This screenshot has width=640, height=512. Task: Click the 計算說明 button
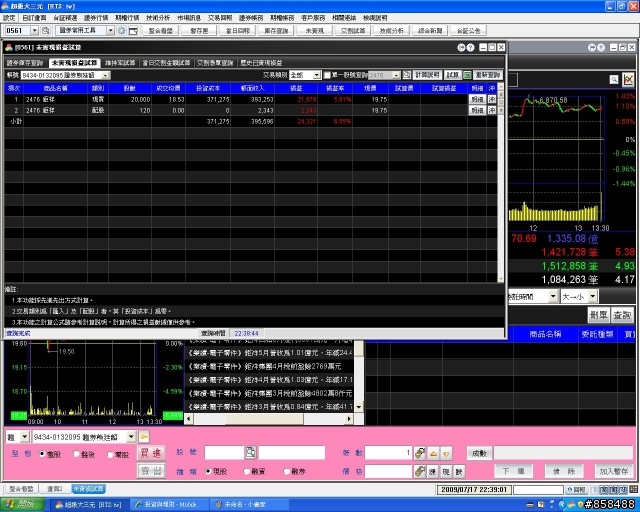point(427,75)
